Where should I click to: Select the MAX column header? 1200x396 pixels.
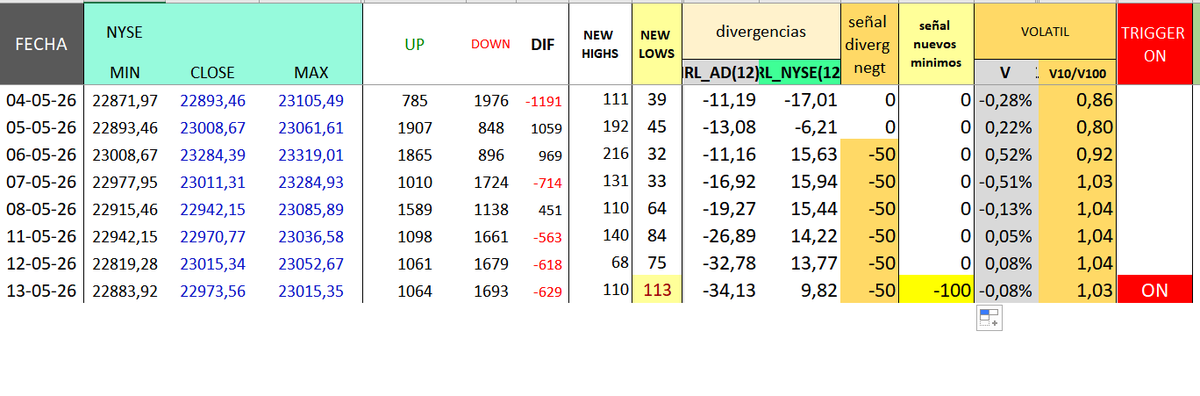tap(311, 73)
